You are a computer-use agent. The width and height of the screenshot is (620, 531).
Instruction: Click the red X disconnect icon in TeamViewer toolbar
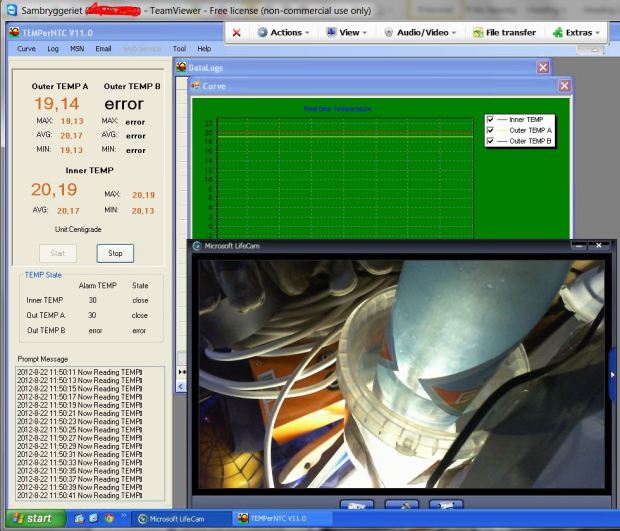point(236,32)
